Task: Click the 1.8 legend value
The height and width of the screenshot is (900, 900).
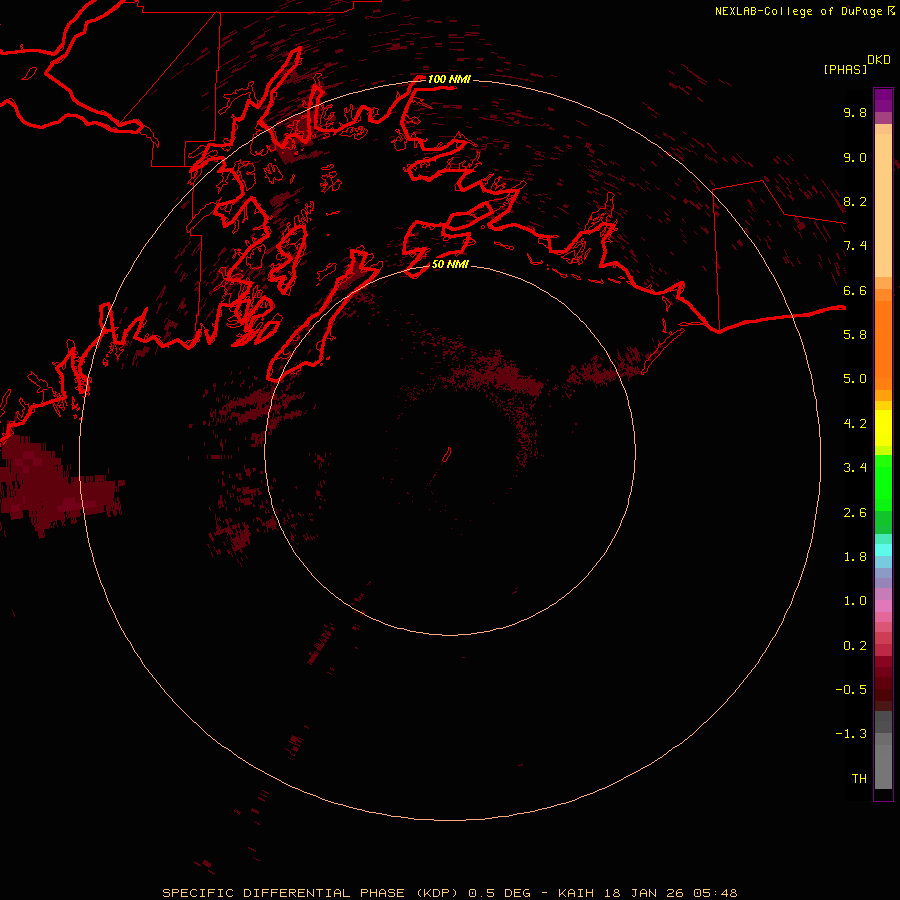Action: pos(855,557)
